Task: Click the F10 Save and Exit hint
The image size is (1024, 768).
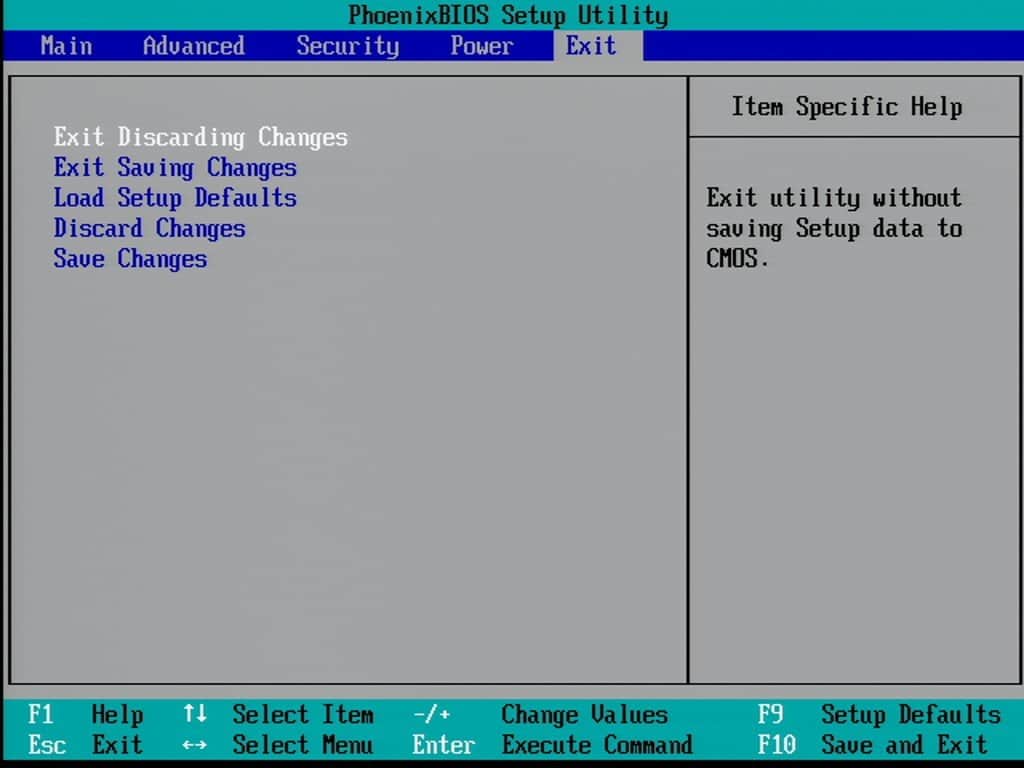Action: pos(872,744)
